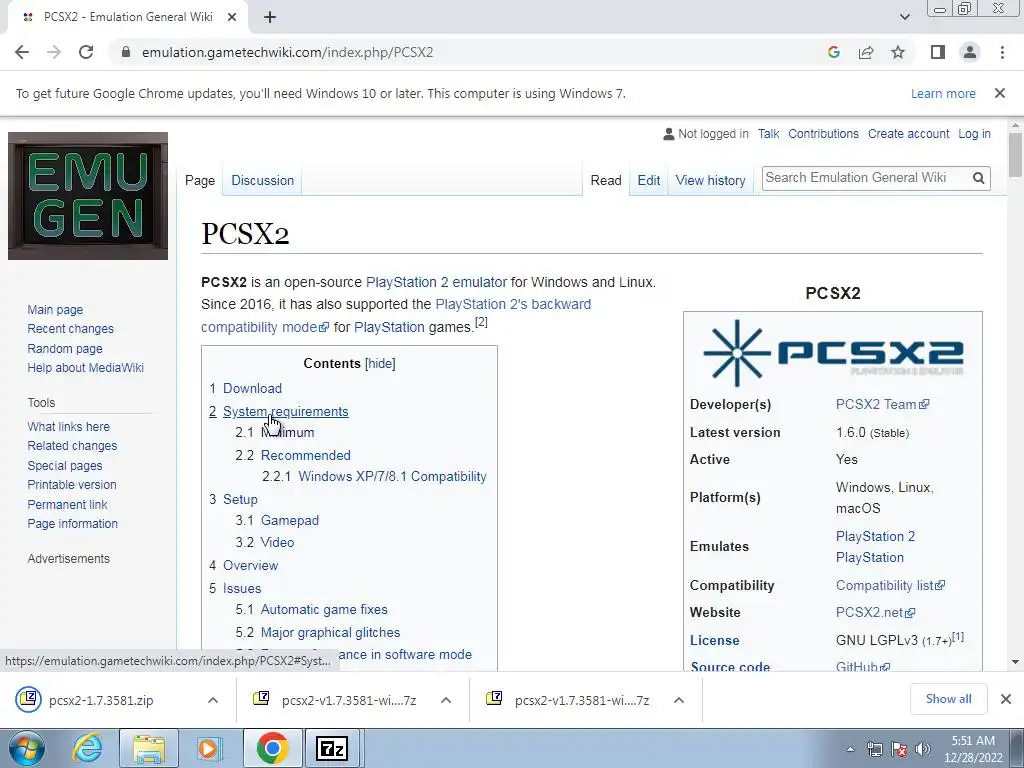Reload the current page

tap(86, 52)
